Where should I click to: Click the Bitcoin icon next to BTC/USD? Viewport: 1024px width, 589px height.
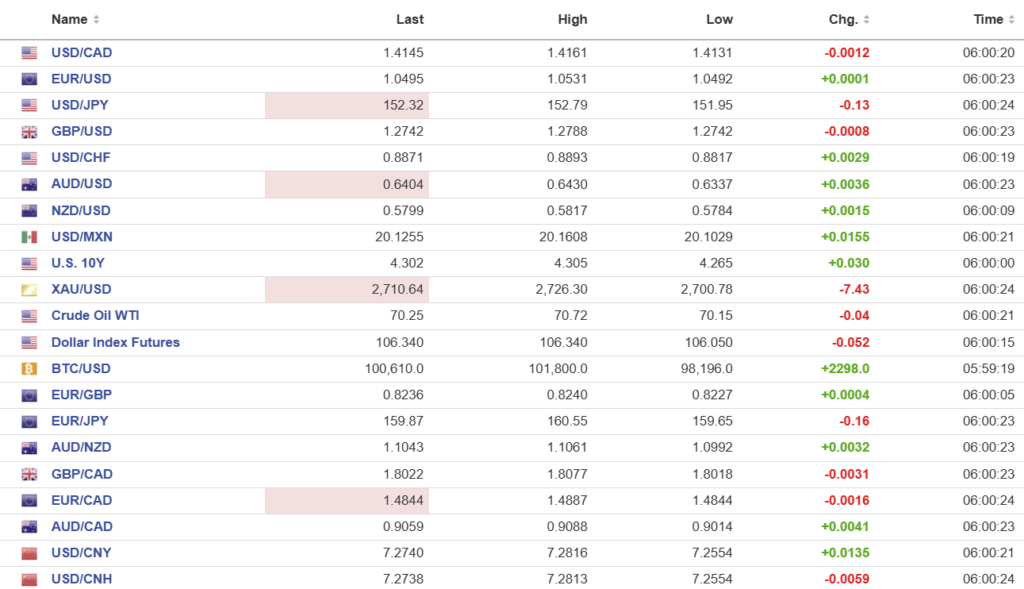[x=29, y=369]
